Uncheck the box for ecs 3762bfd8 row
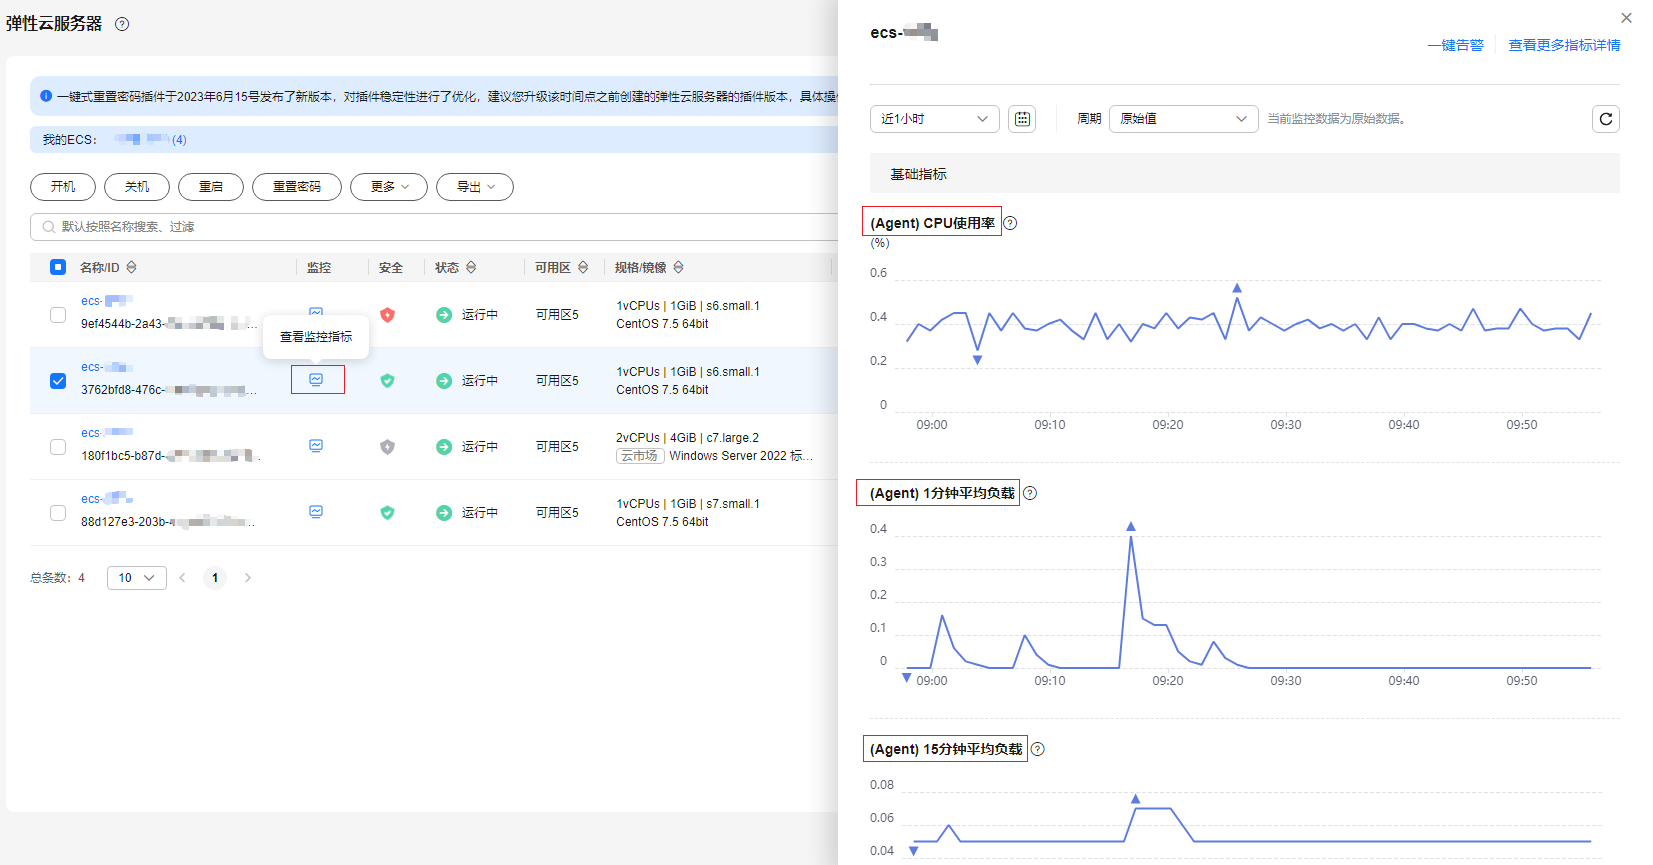The image size is (1653, 865). [x=58, y=381]
